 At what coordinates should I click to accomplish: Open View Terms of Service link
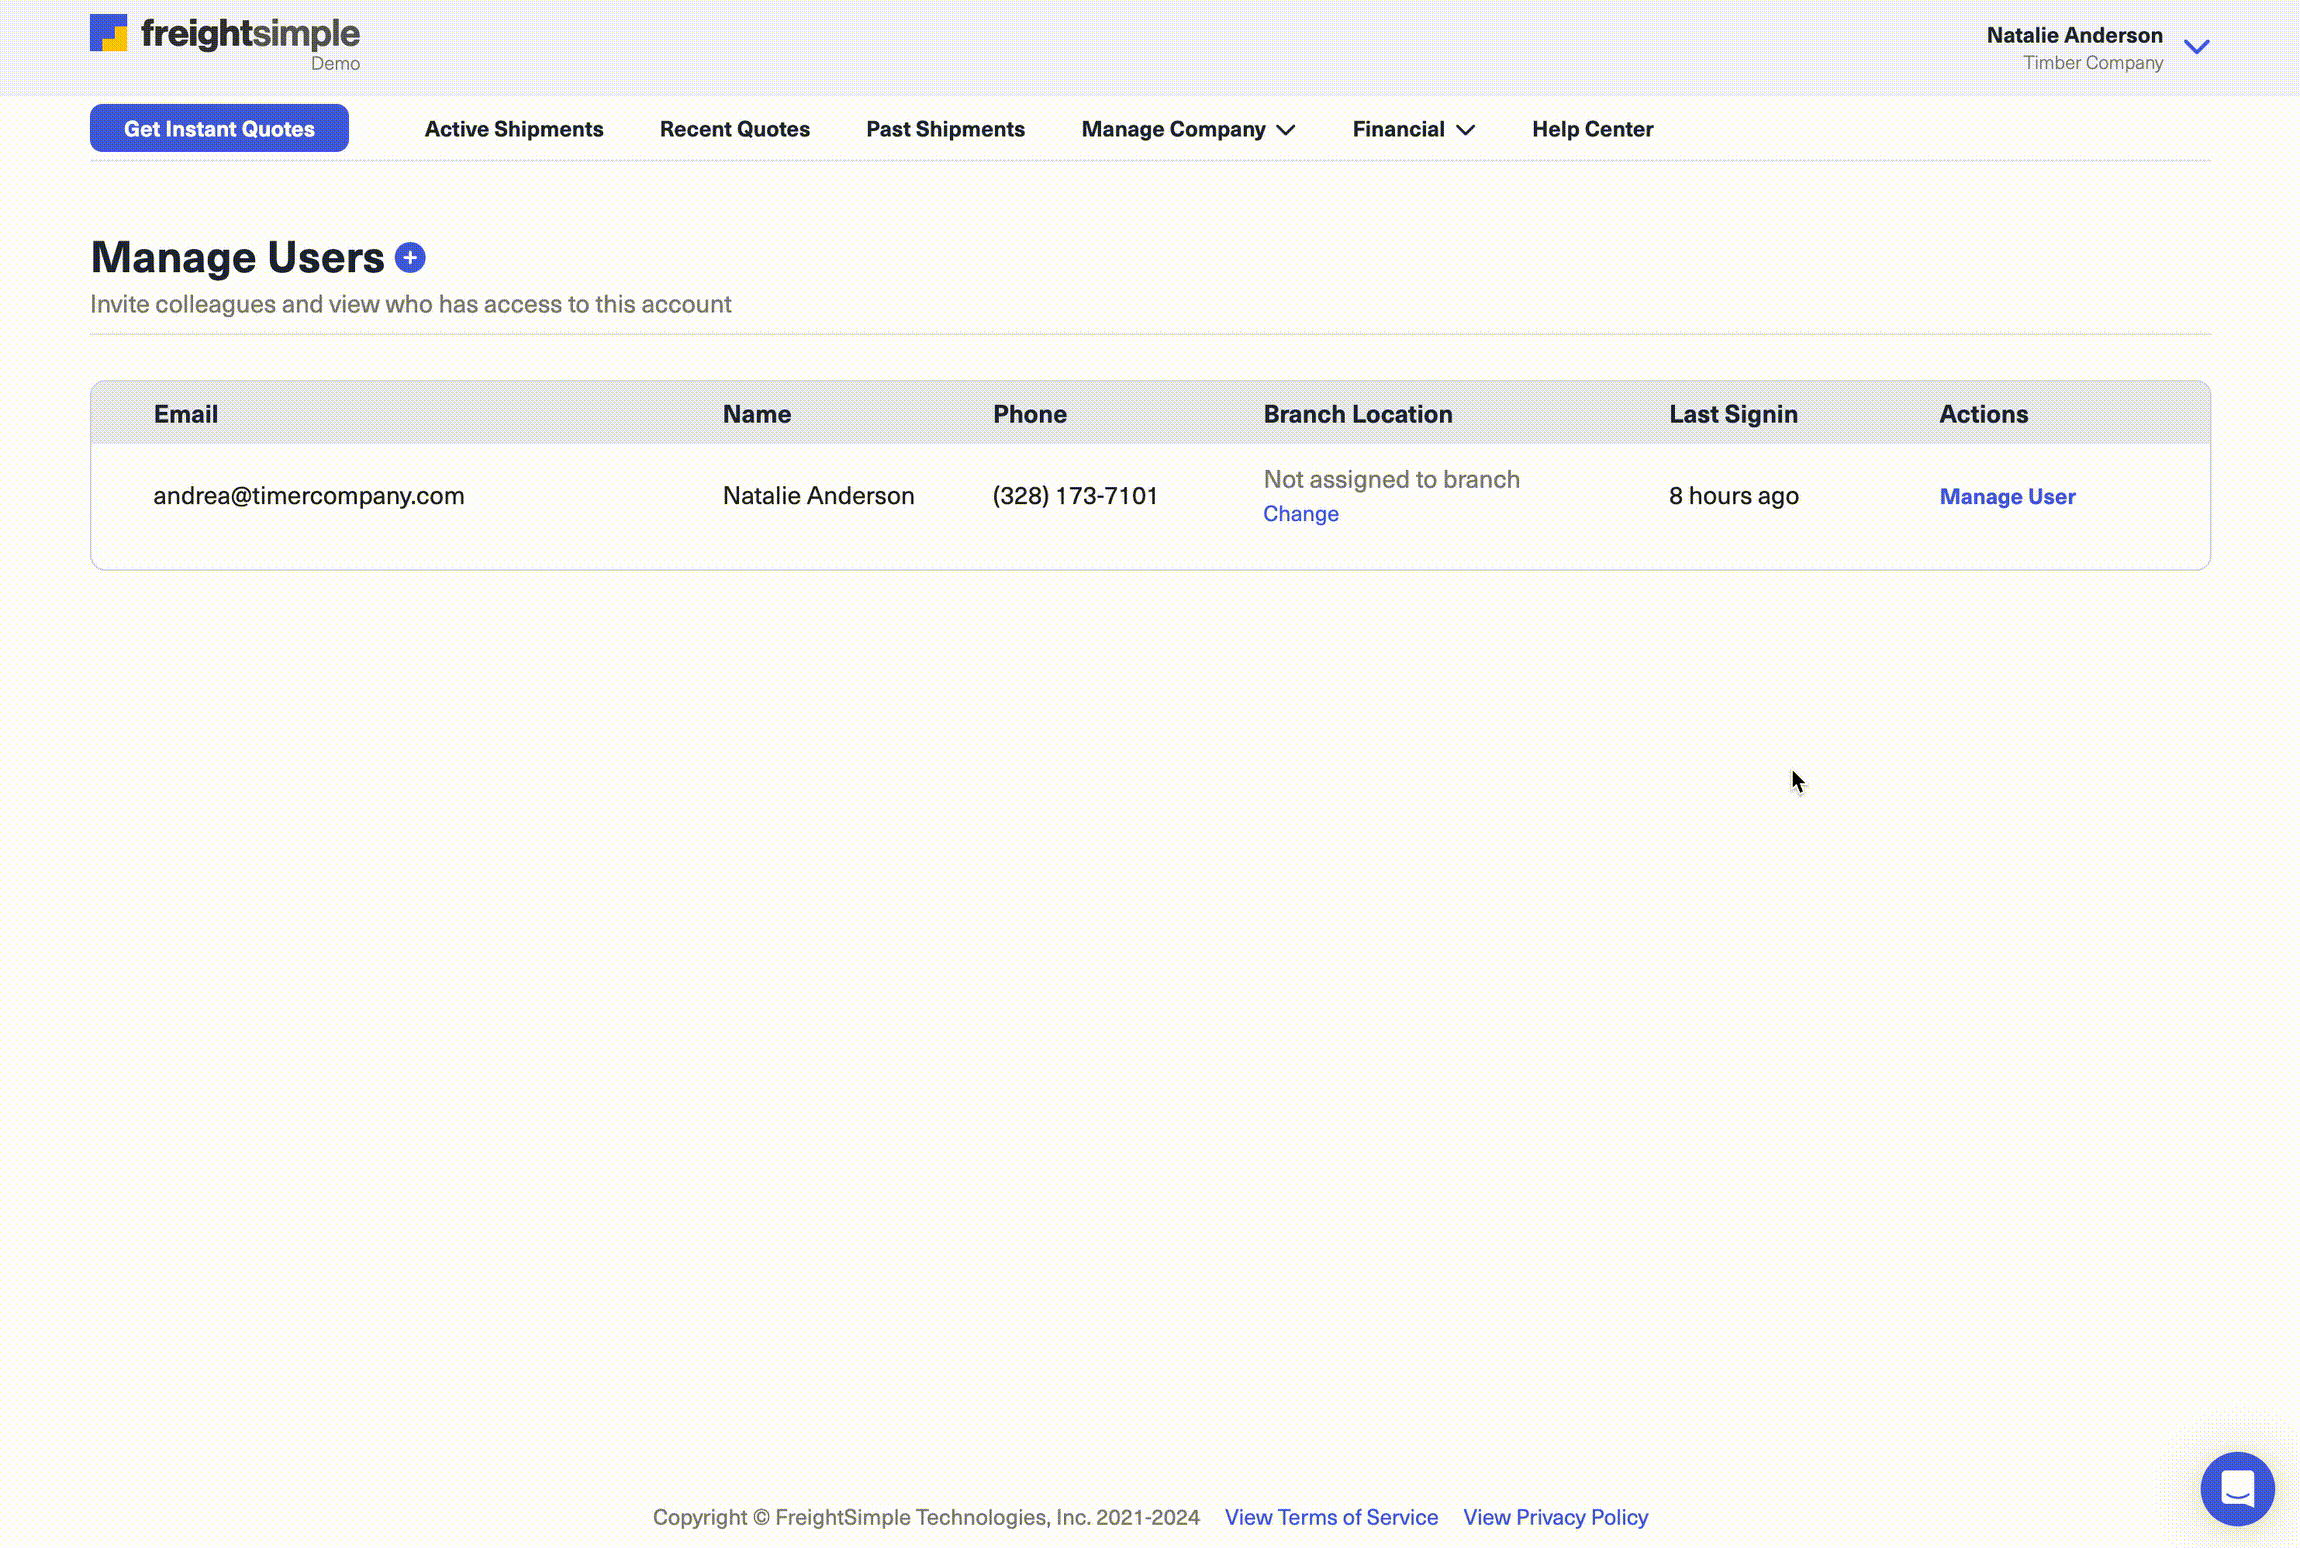tap(1331, 1517)
